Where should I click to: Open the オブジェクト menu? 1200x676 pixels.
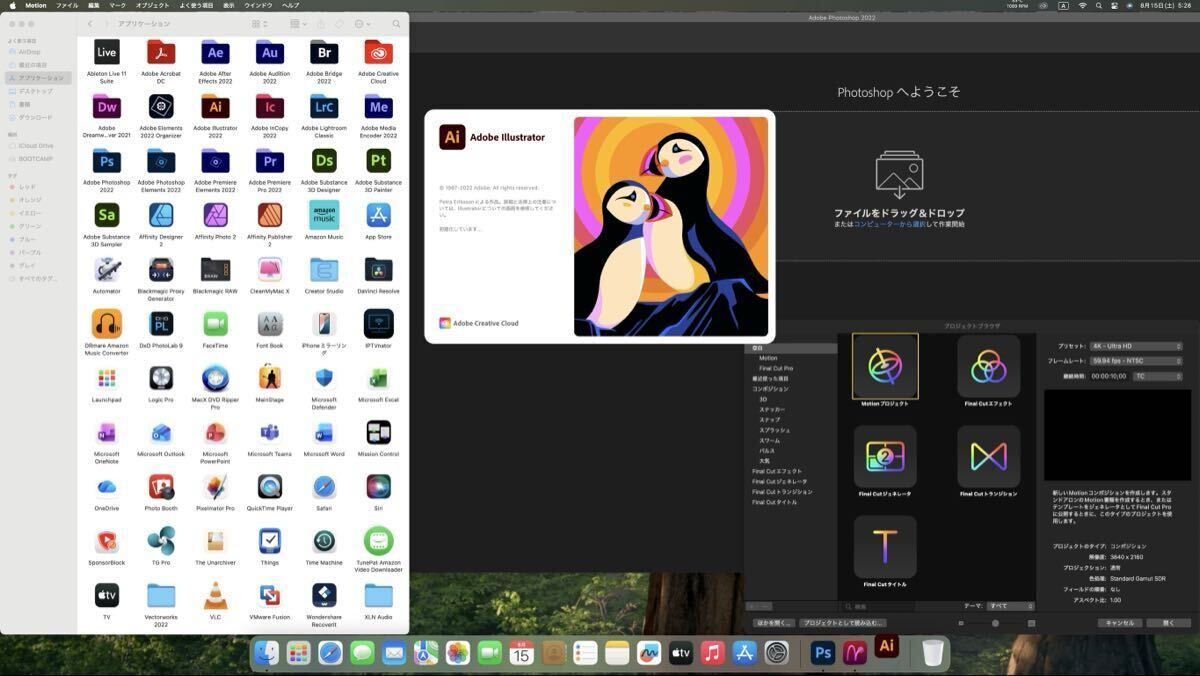click(152, 5)
